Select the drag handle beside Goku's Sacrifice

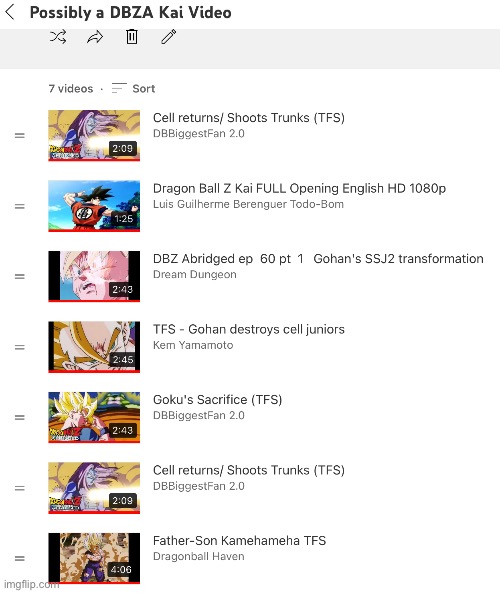click(x=20, y=417)
